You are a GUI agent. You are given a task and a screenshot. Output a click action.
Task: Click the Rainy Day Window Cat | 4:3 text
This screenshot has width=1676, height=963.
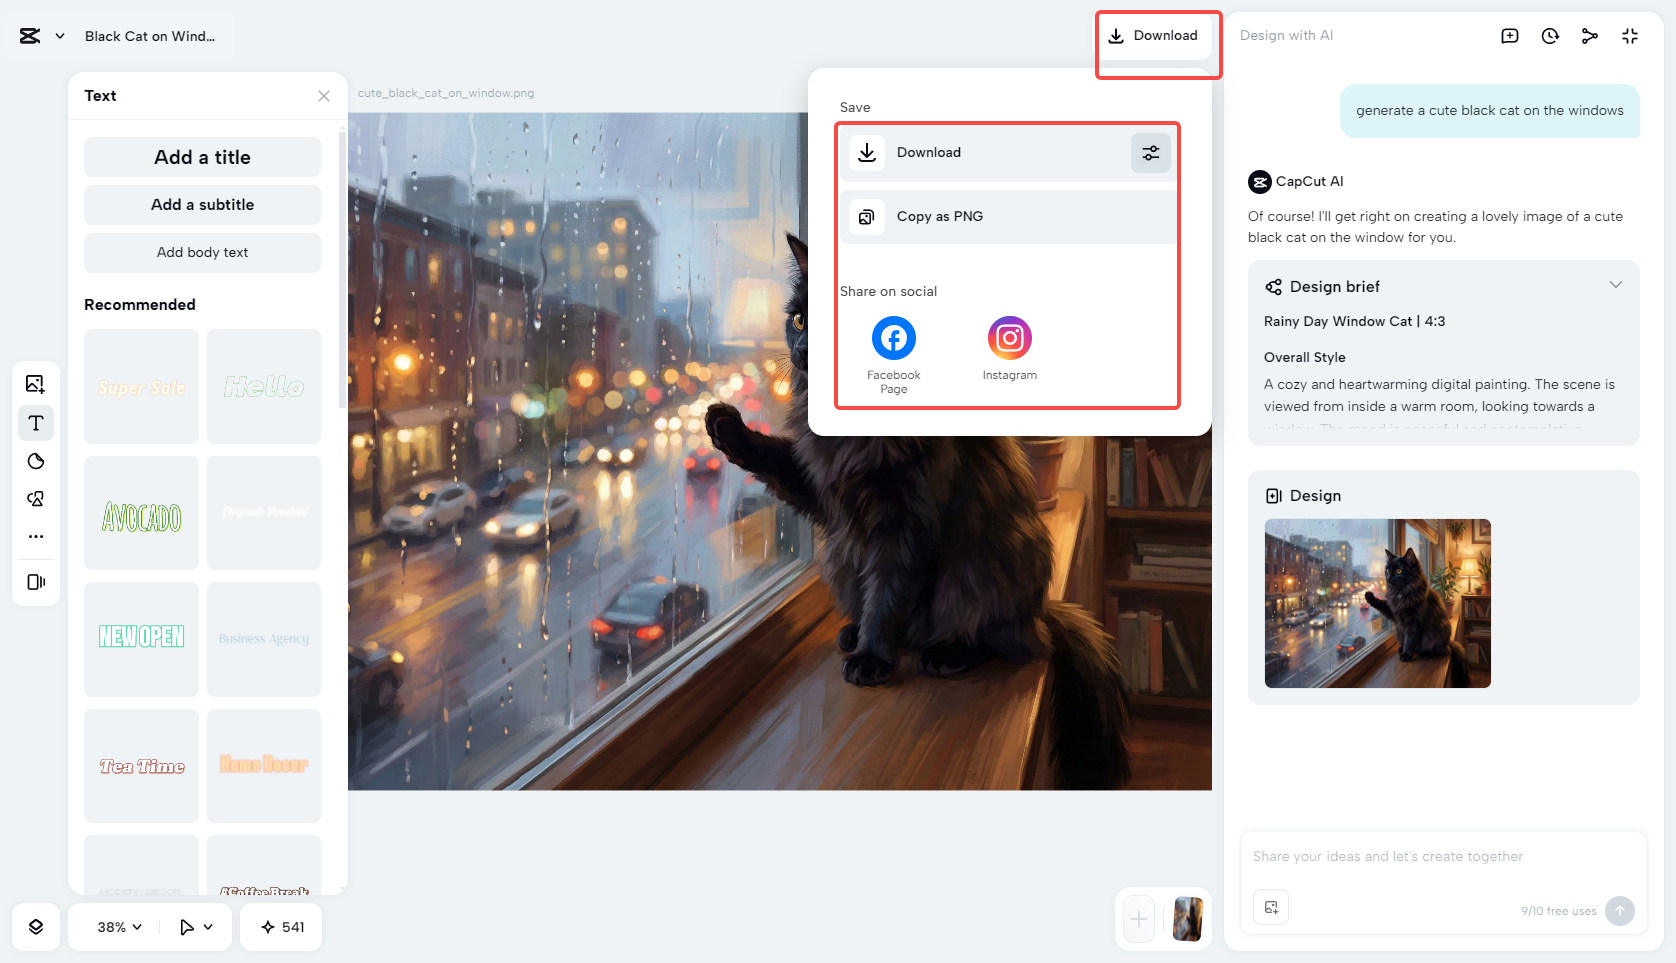coord(1355,321)
